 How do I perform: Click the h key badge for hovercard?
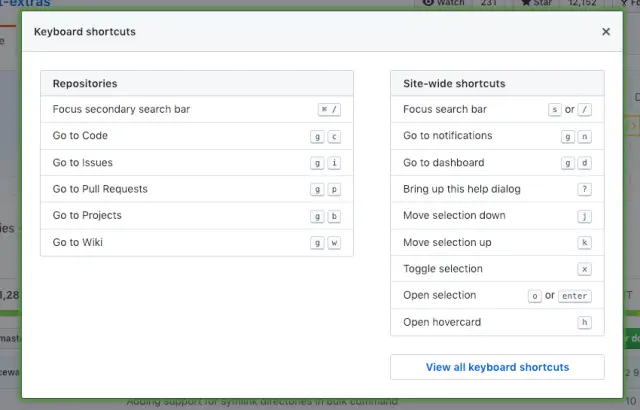[x=584, y=322]
